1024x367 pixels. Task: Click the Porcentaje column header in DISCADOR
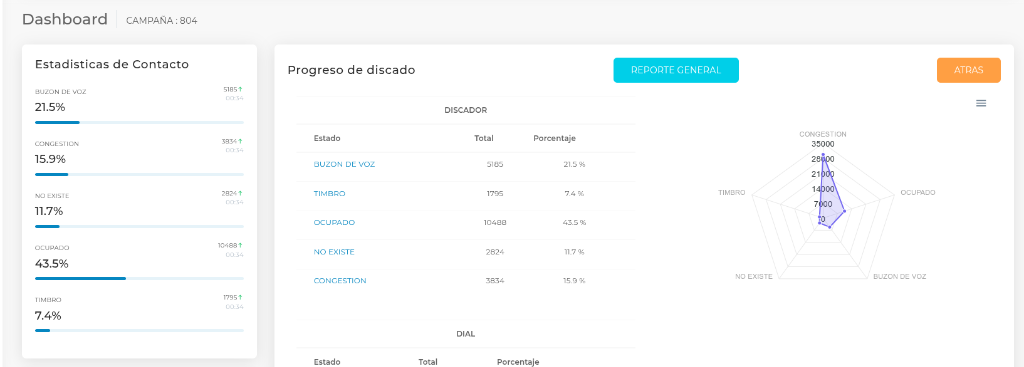(x=554, y=138)
